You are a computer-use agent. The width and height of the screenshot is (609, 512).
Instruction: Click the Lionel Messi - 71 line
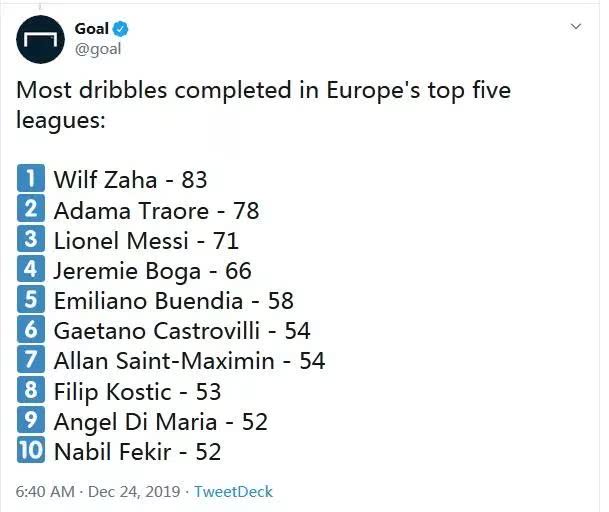[x=146, y=240]
